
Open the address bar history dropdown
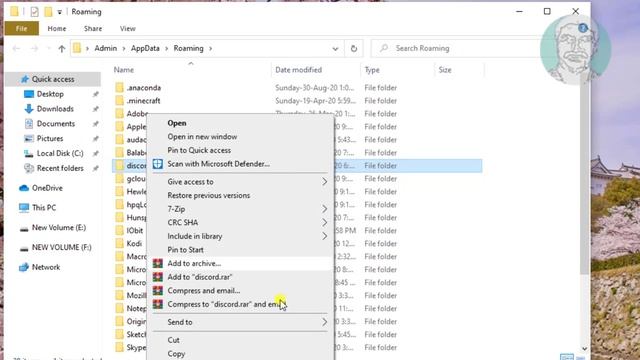coord(335,49)
